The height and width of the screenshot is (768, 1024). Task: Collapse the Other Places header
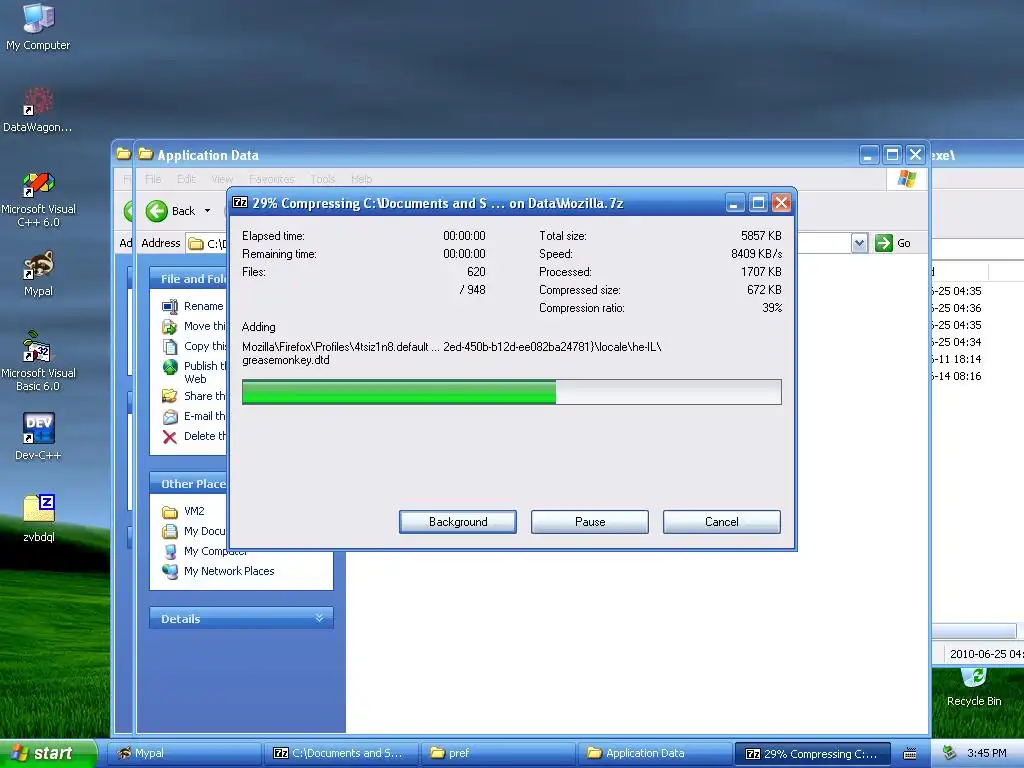[189, 484]
